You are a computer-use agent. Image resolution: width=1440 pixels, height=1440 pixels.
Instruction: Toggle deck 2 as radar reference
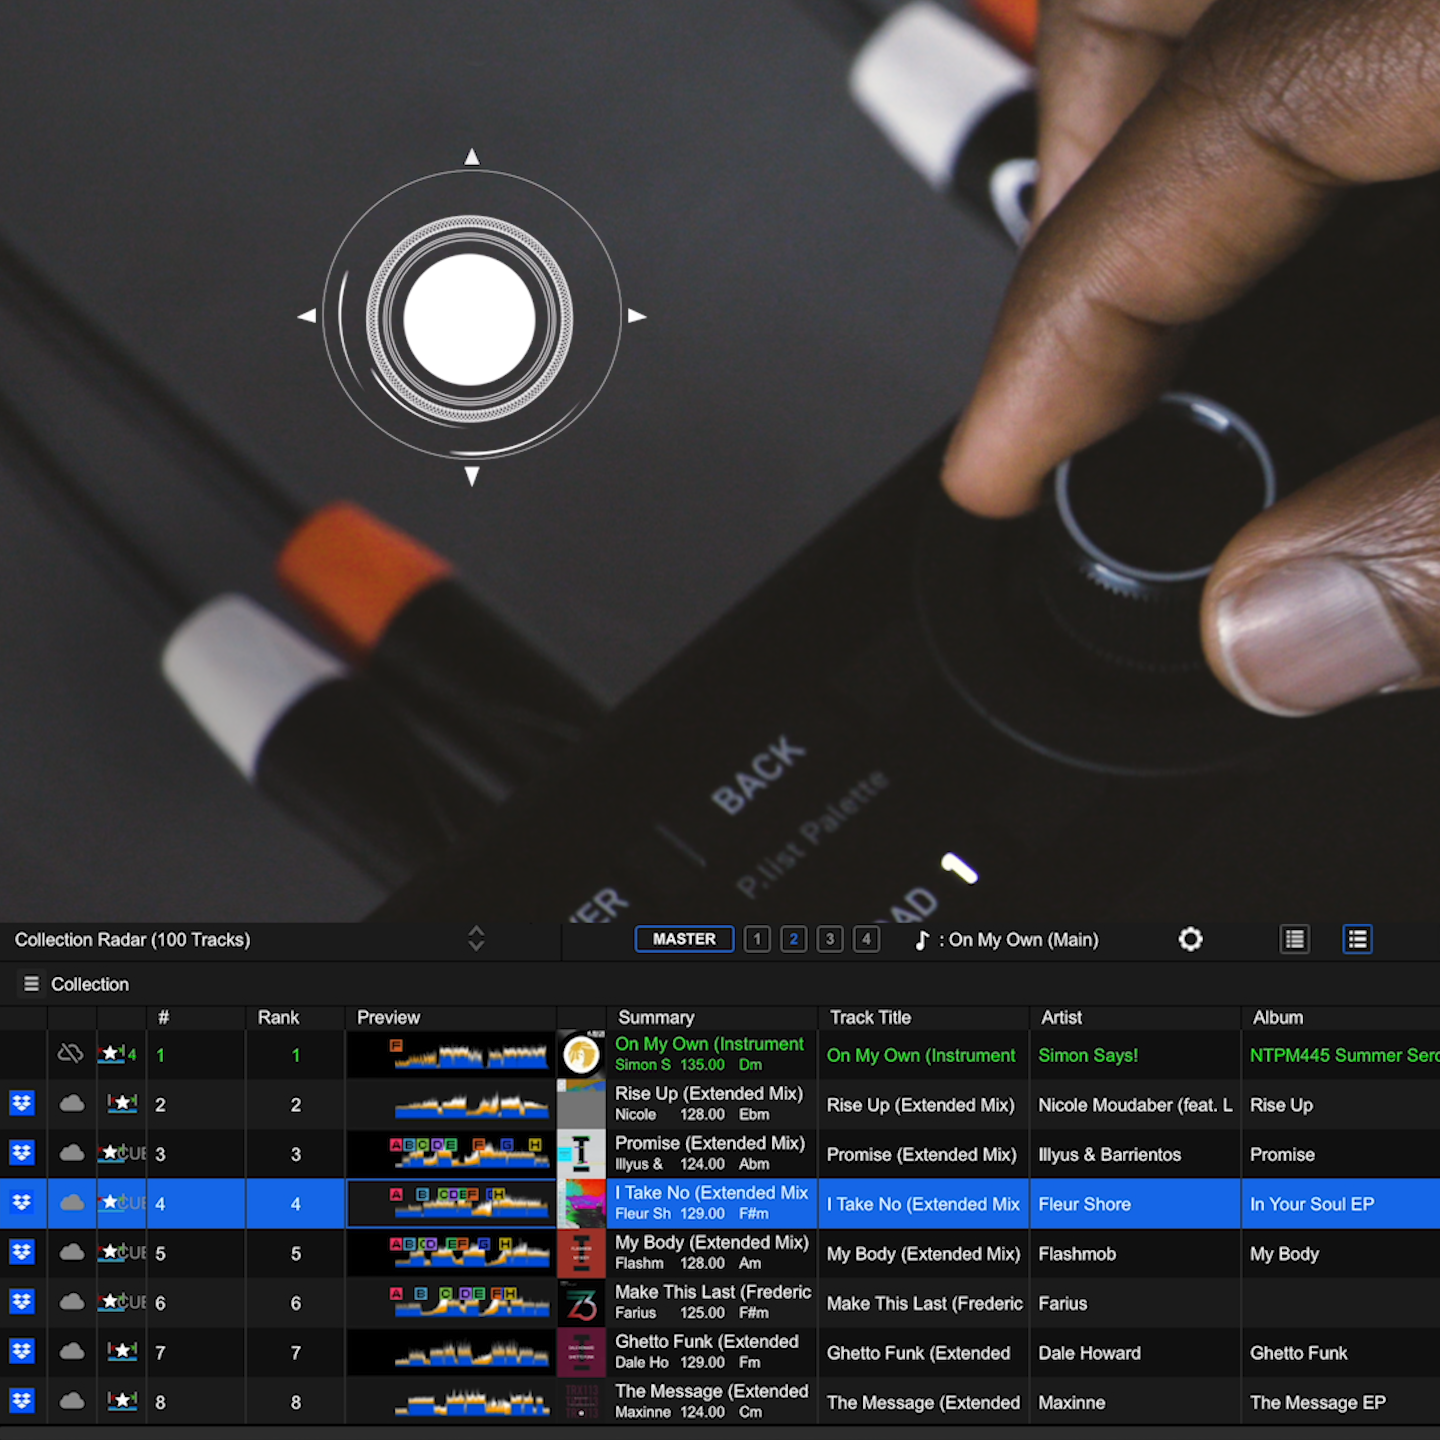(x=793, y=939)
